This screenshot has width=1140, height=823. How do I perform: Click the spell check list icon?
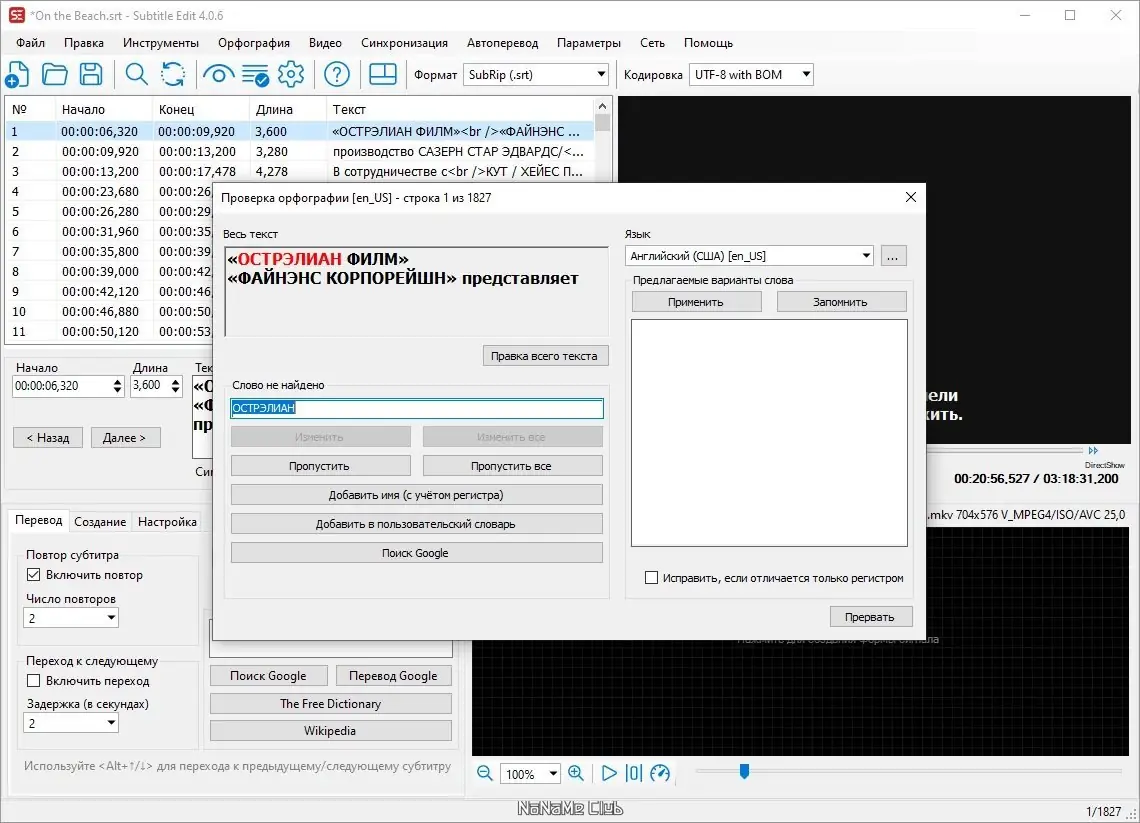255,75
